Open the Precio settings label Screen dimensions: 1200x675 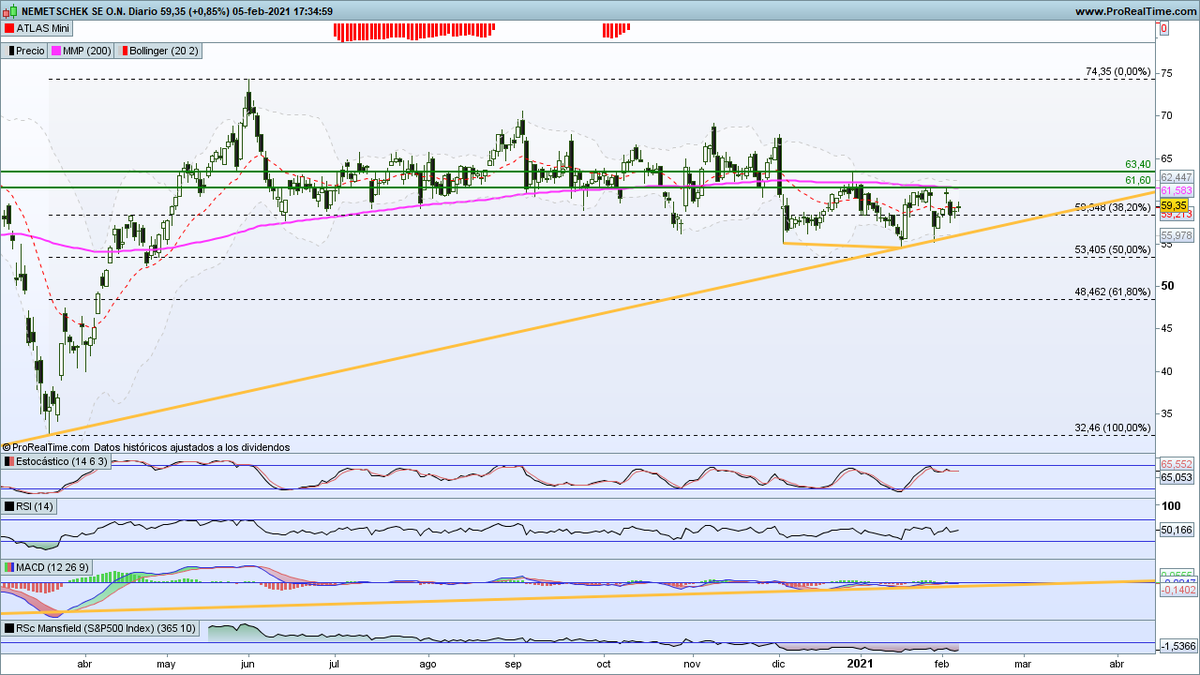click(29, 49)
